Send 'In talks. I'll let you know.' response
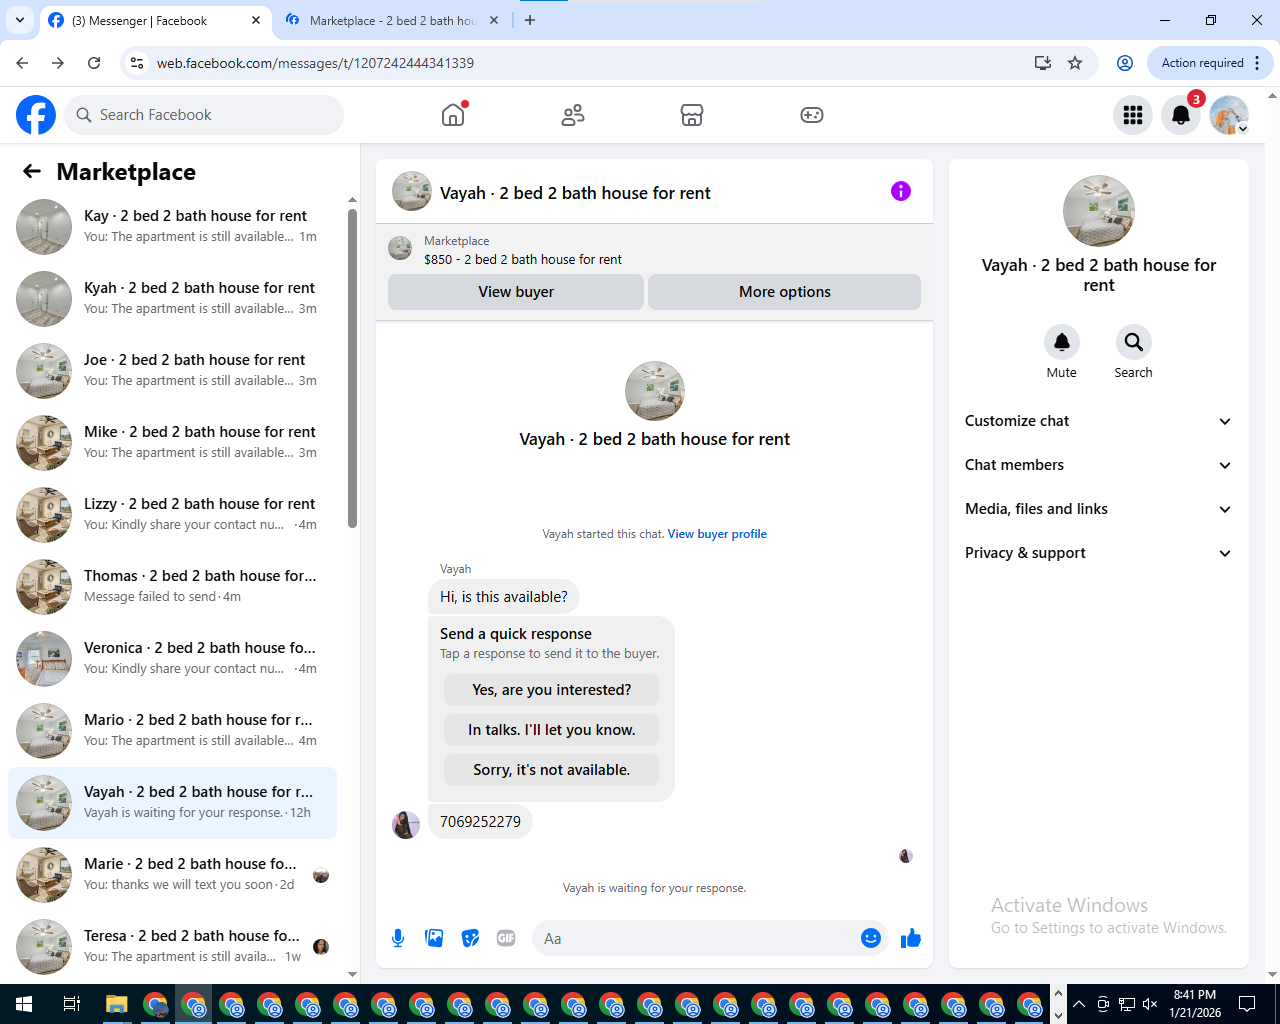Image resolution: width=1280 pixels, height=1024 pixels. (x=551, y=730)
